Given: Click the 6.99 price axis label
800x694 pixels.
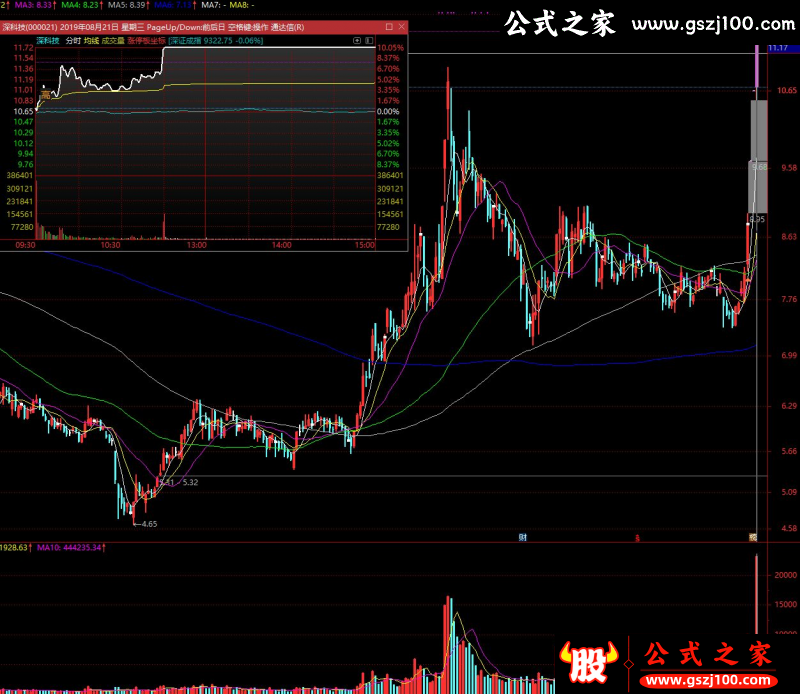Looking at the screenshot, I should point(789,355).
